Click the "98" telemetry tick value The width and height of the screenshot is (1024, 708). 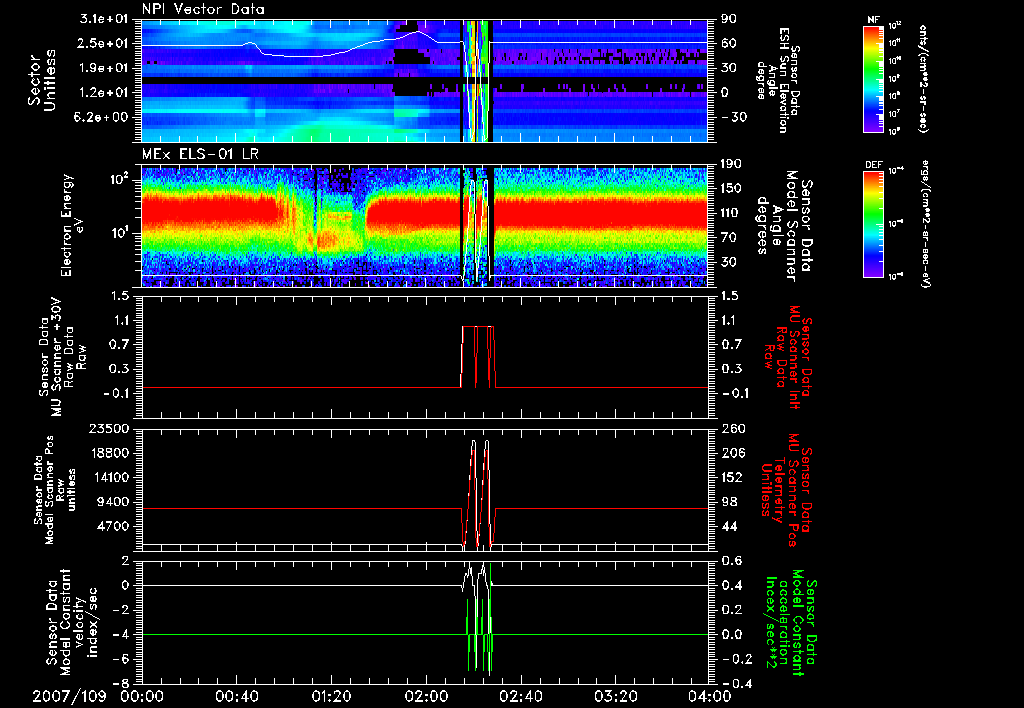(x=730, y=502)
